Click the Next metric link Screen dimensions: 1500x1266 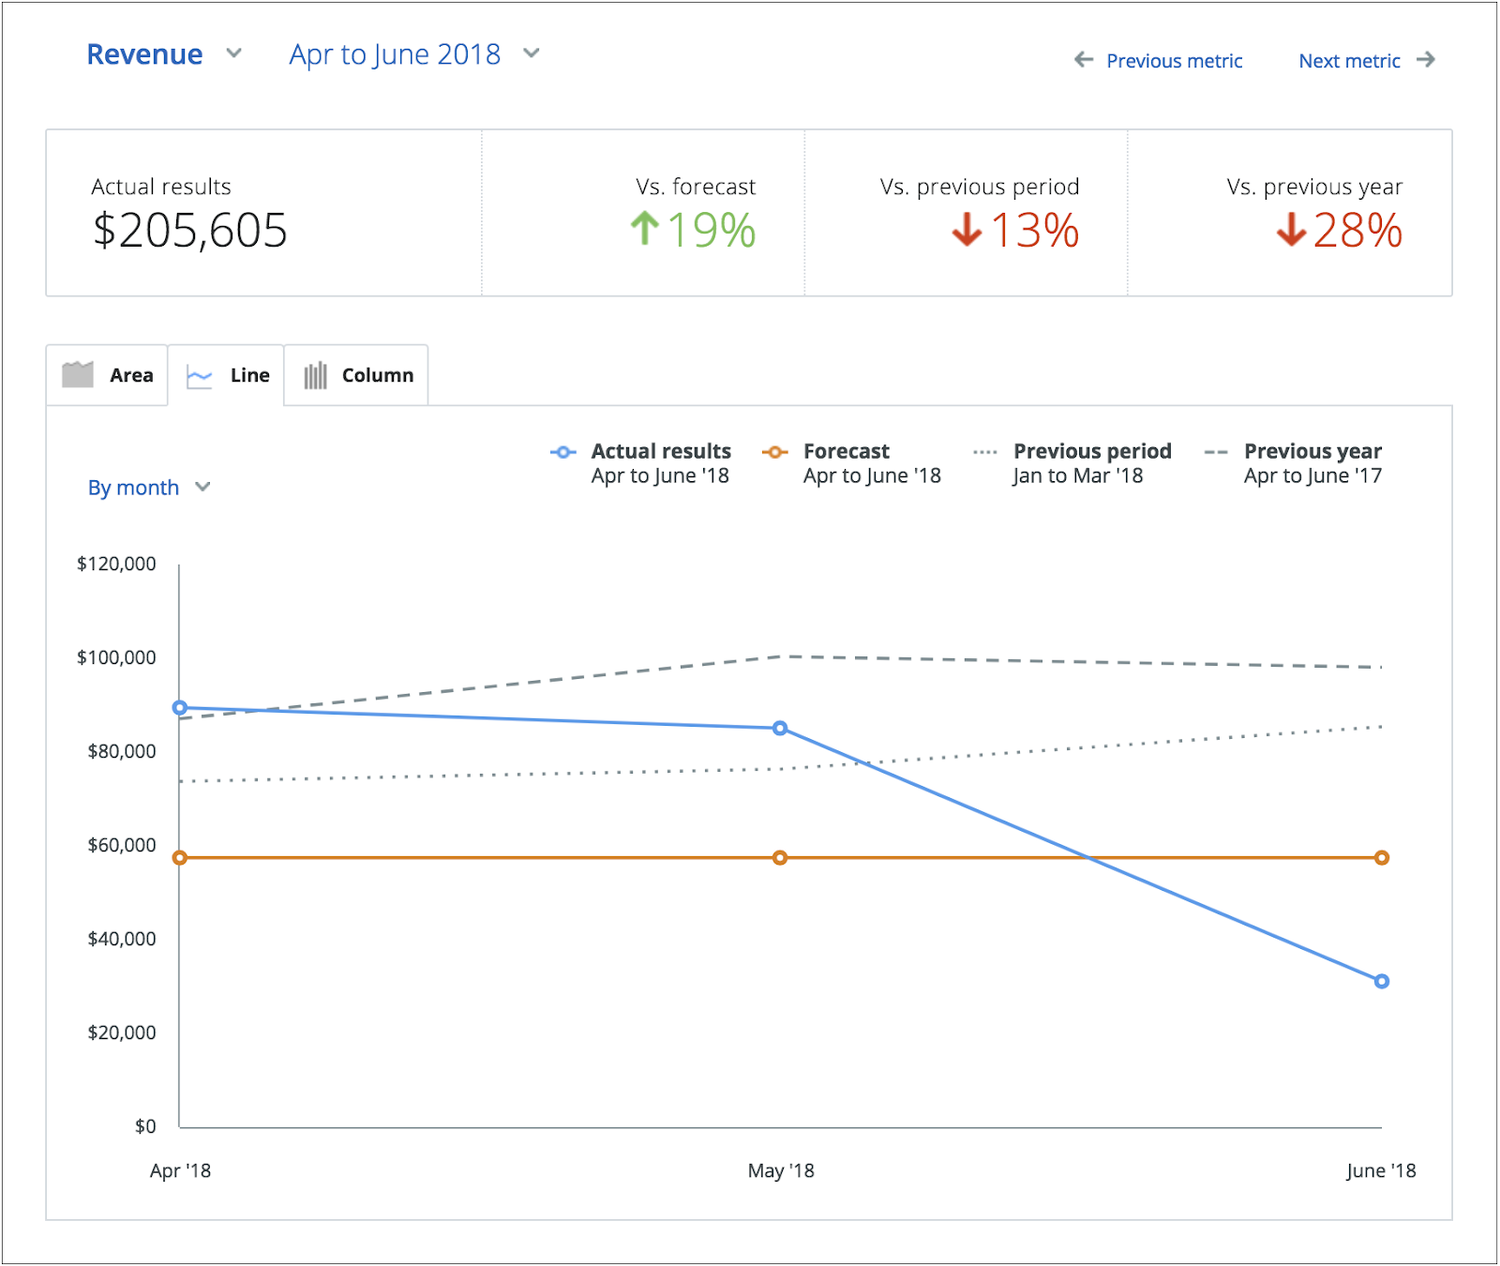(x=1349, y=60)
